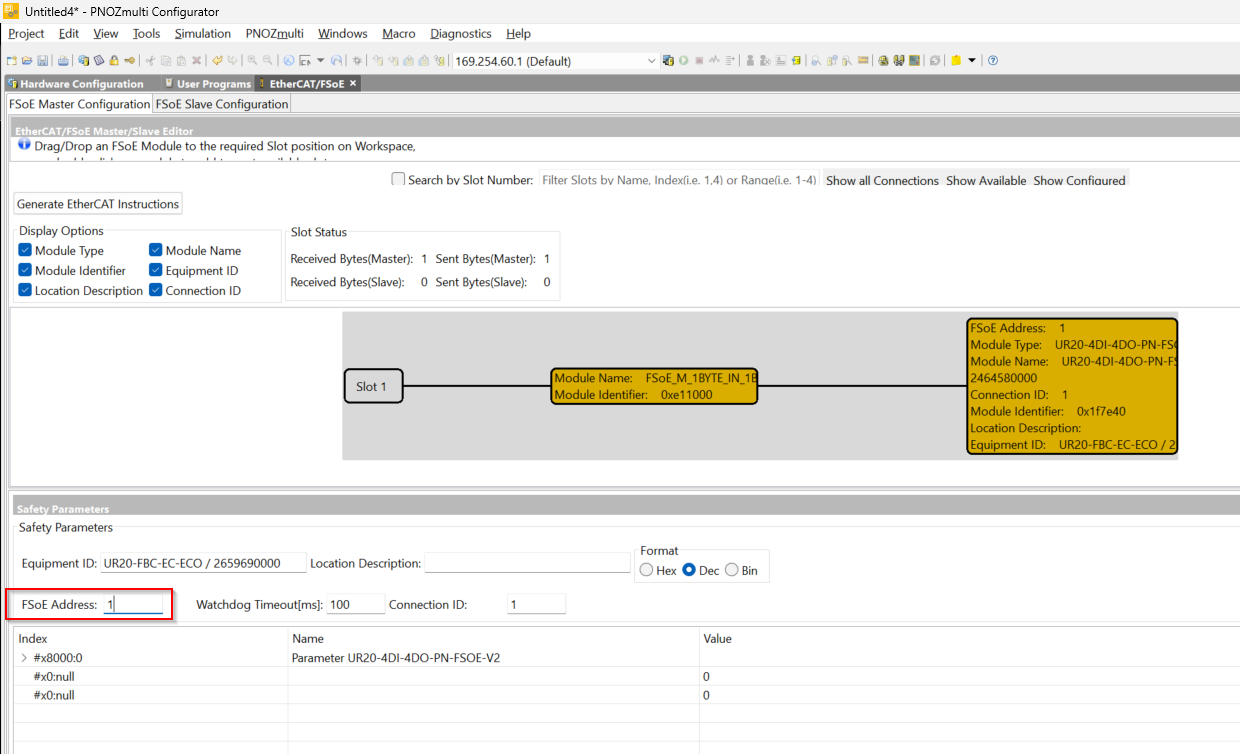Image resolution: width=1240 pixels, height=754 pixels.
Task: Toggle the Location Description checkbox
Action: click(25, 290)
